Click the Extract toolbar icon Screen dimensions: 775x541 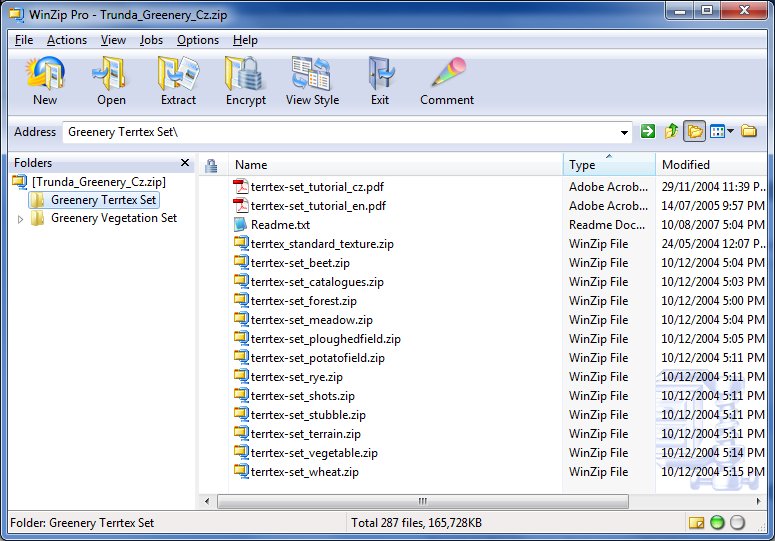[x=178, y=74]
